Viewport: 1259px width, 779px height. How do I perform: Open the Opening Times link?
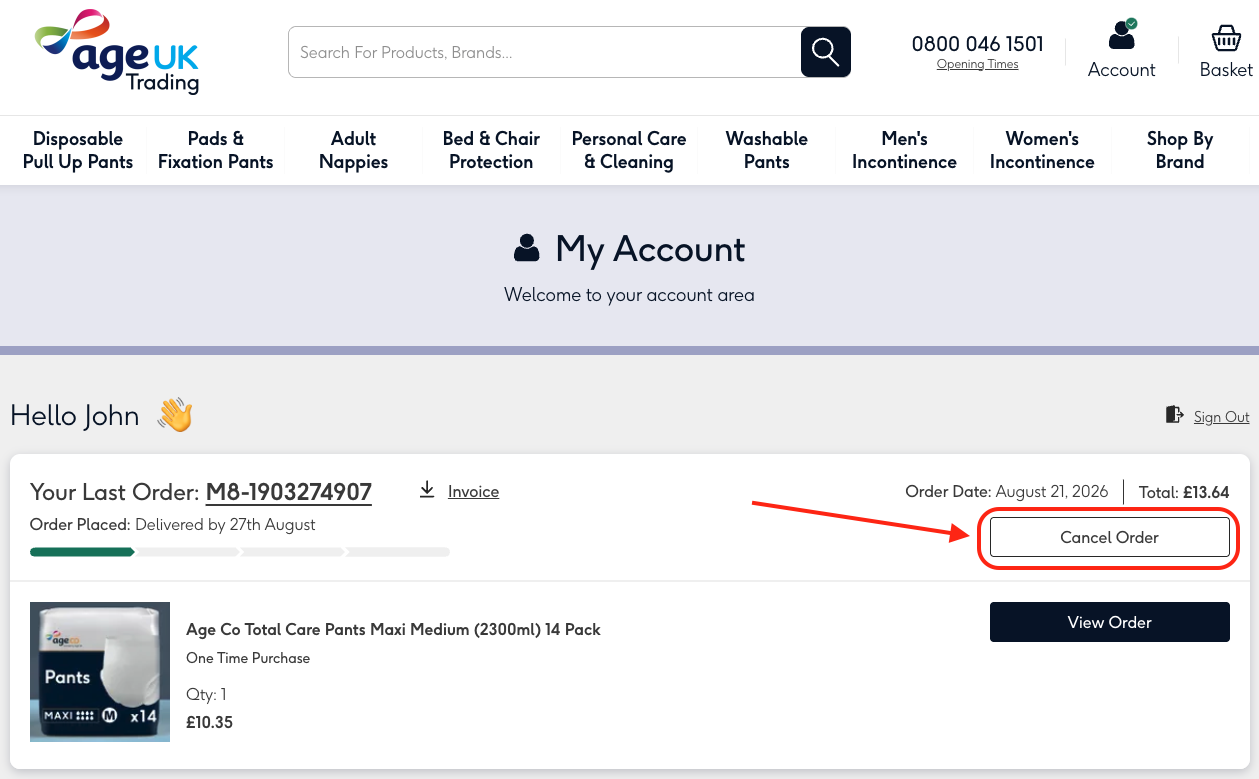coord(977,64)
